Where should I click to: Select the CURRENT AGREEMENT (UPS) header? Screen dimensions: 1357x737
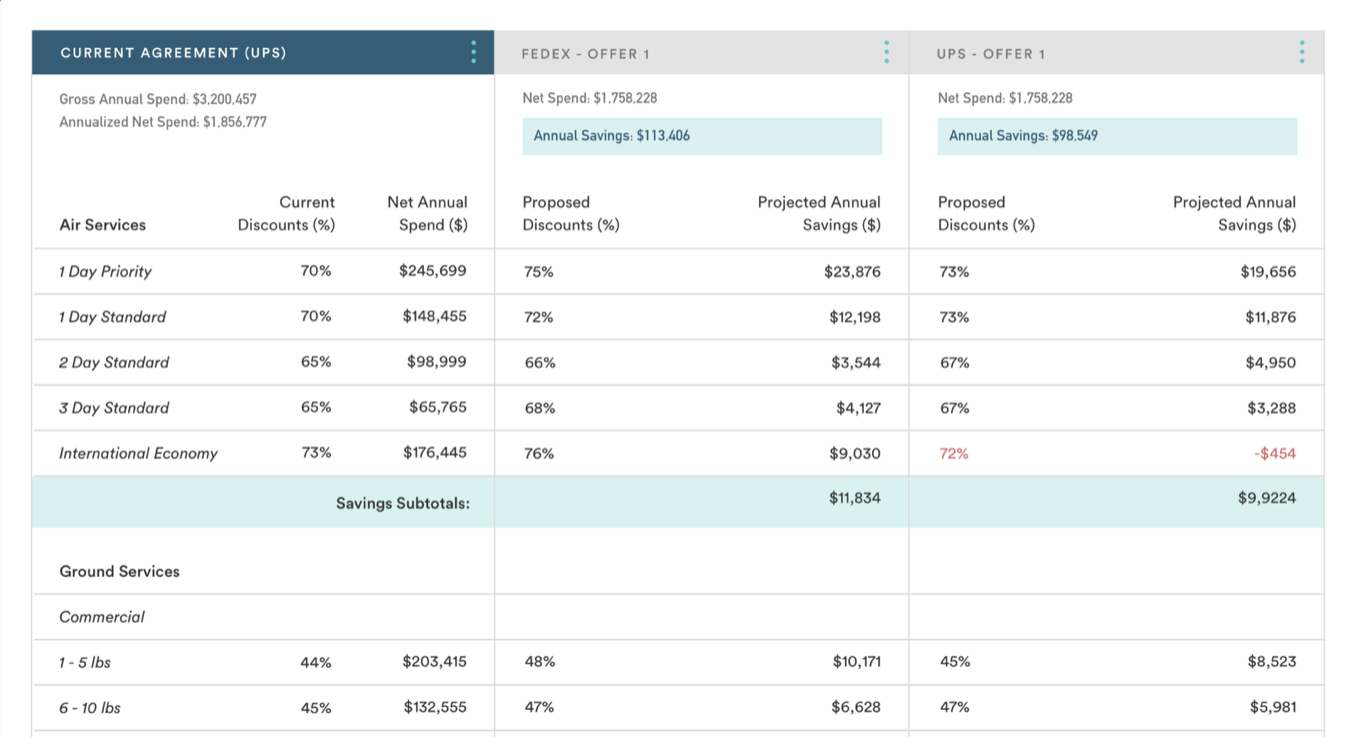[x=166, y=52]
